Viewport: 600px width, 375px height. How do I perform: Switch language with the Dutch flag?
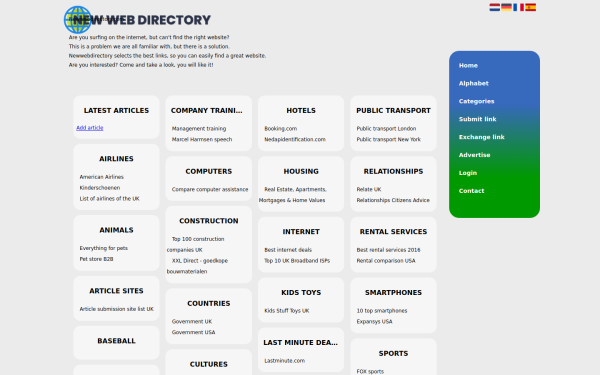494,7
